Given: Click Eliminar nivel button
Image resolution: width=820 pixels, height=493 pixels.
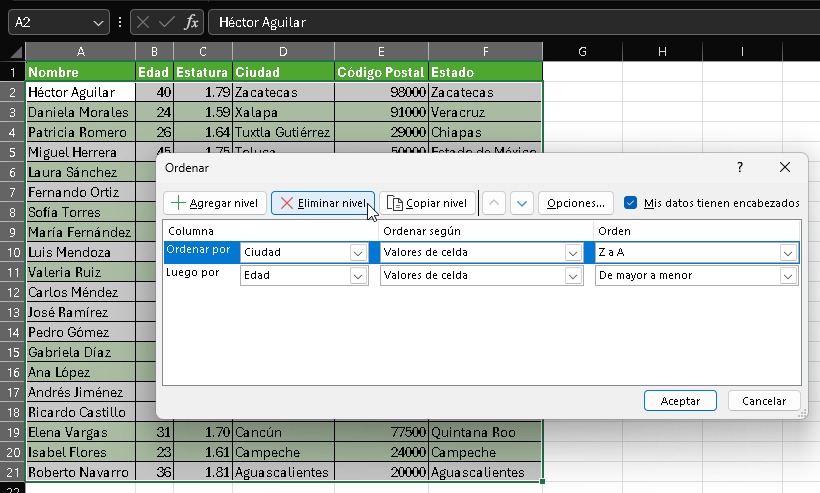Looking at the screenshot, I should pos(323,203).
